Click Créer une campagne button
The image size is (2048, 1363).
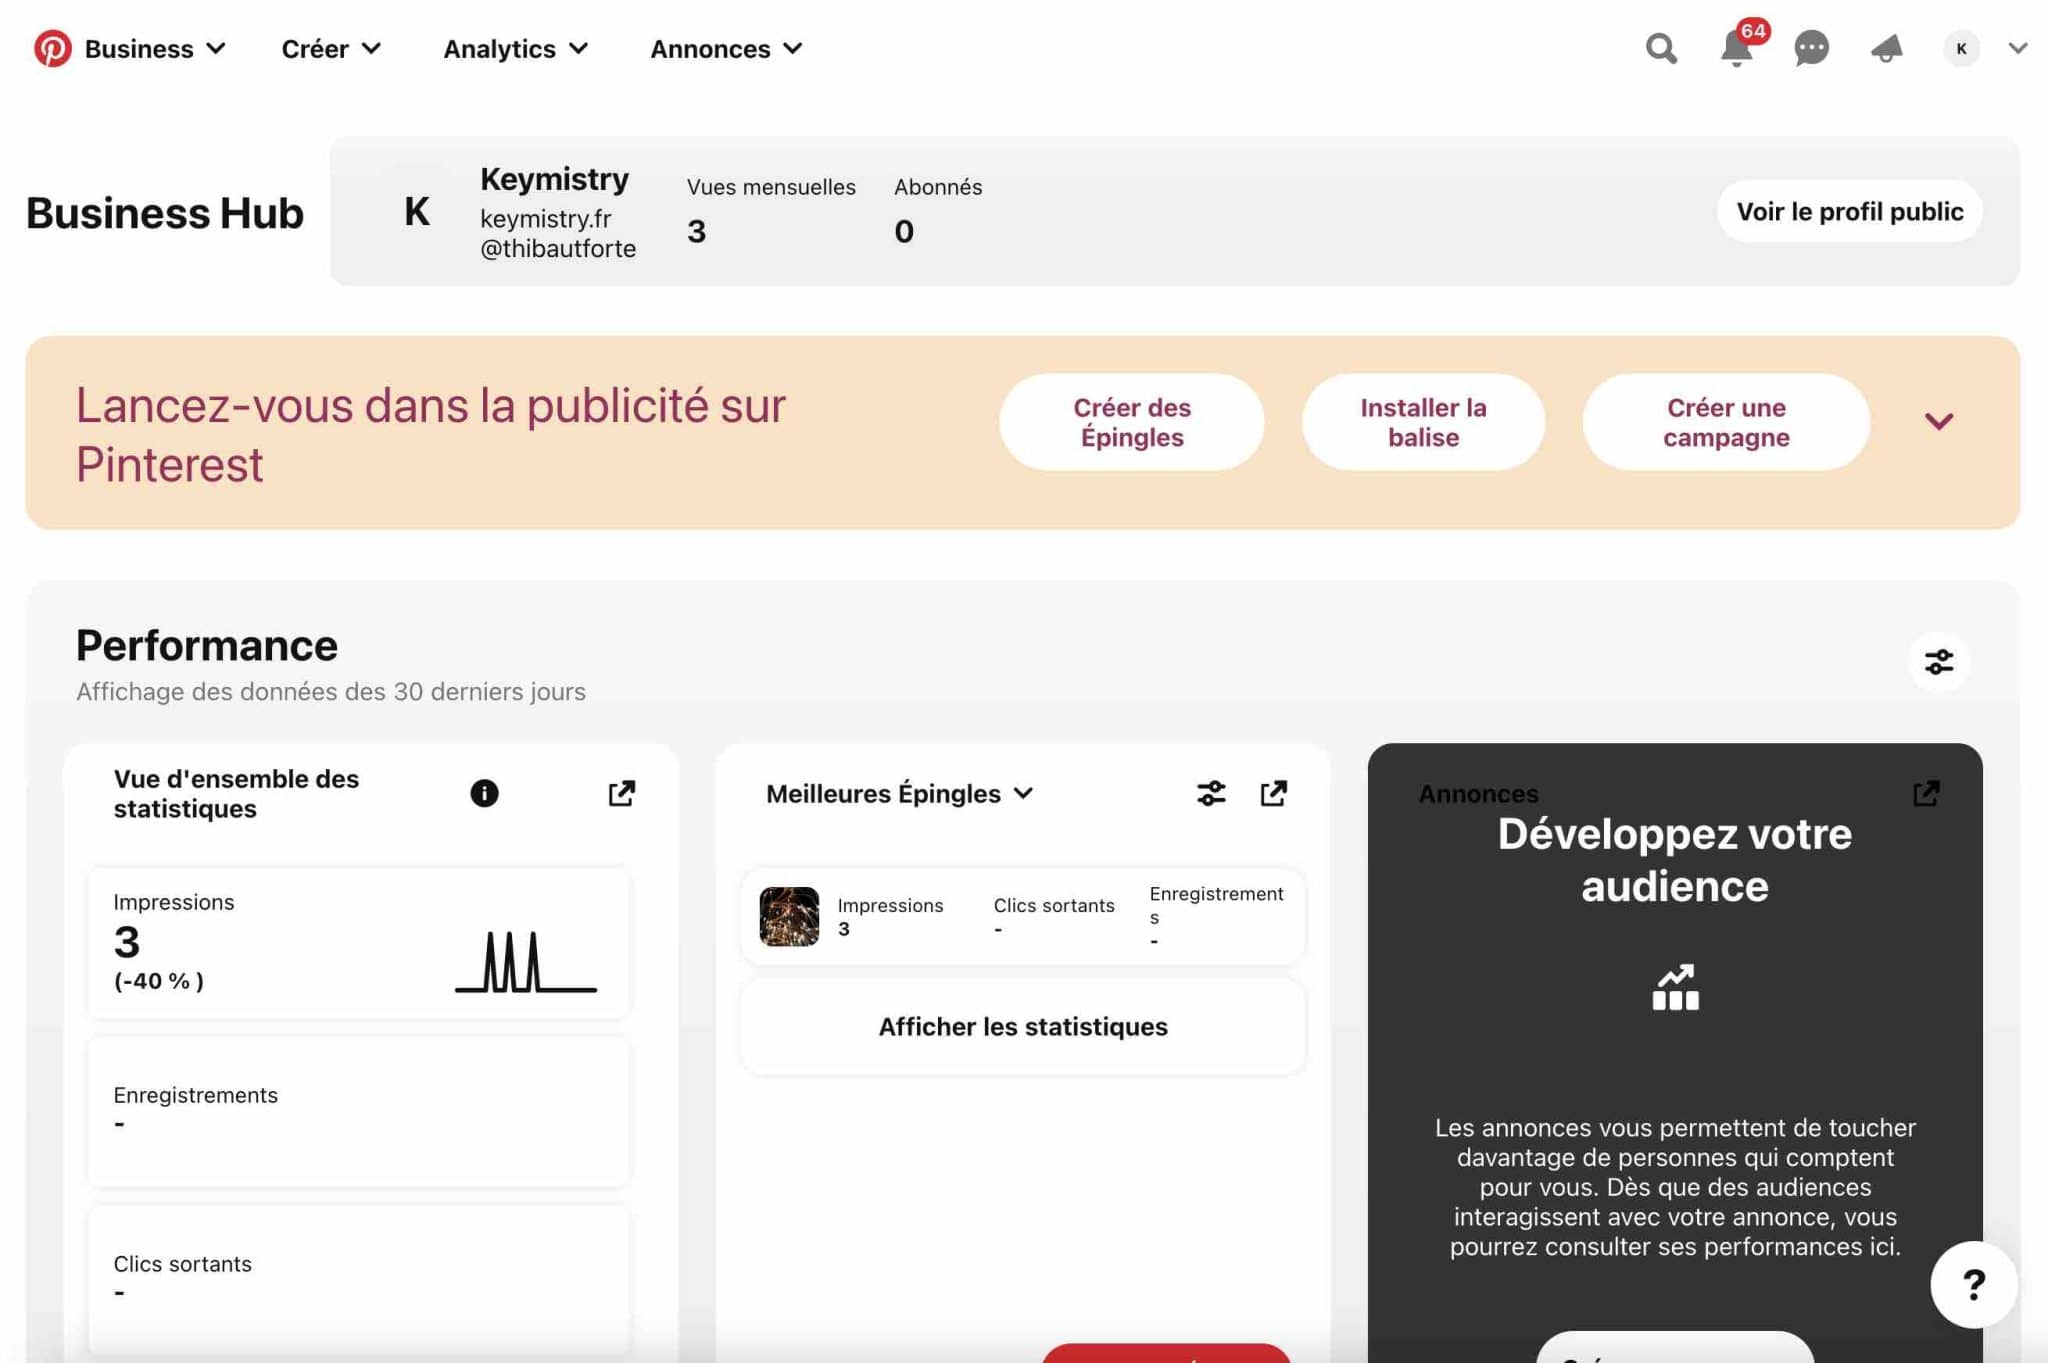pyautogui.click(x=1726, y=422)
